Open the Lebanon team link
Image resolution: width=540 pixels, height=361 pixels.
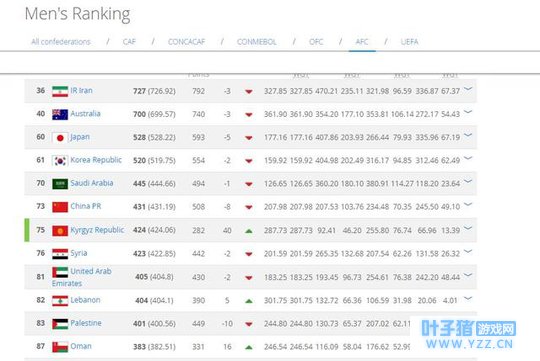click(85, 300)
